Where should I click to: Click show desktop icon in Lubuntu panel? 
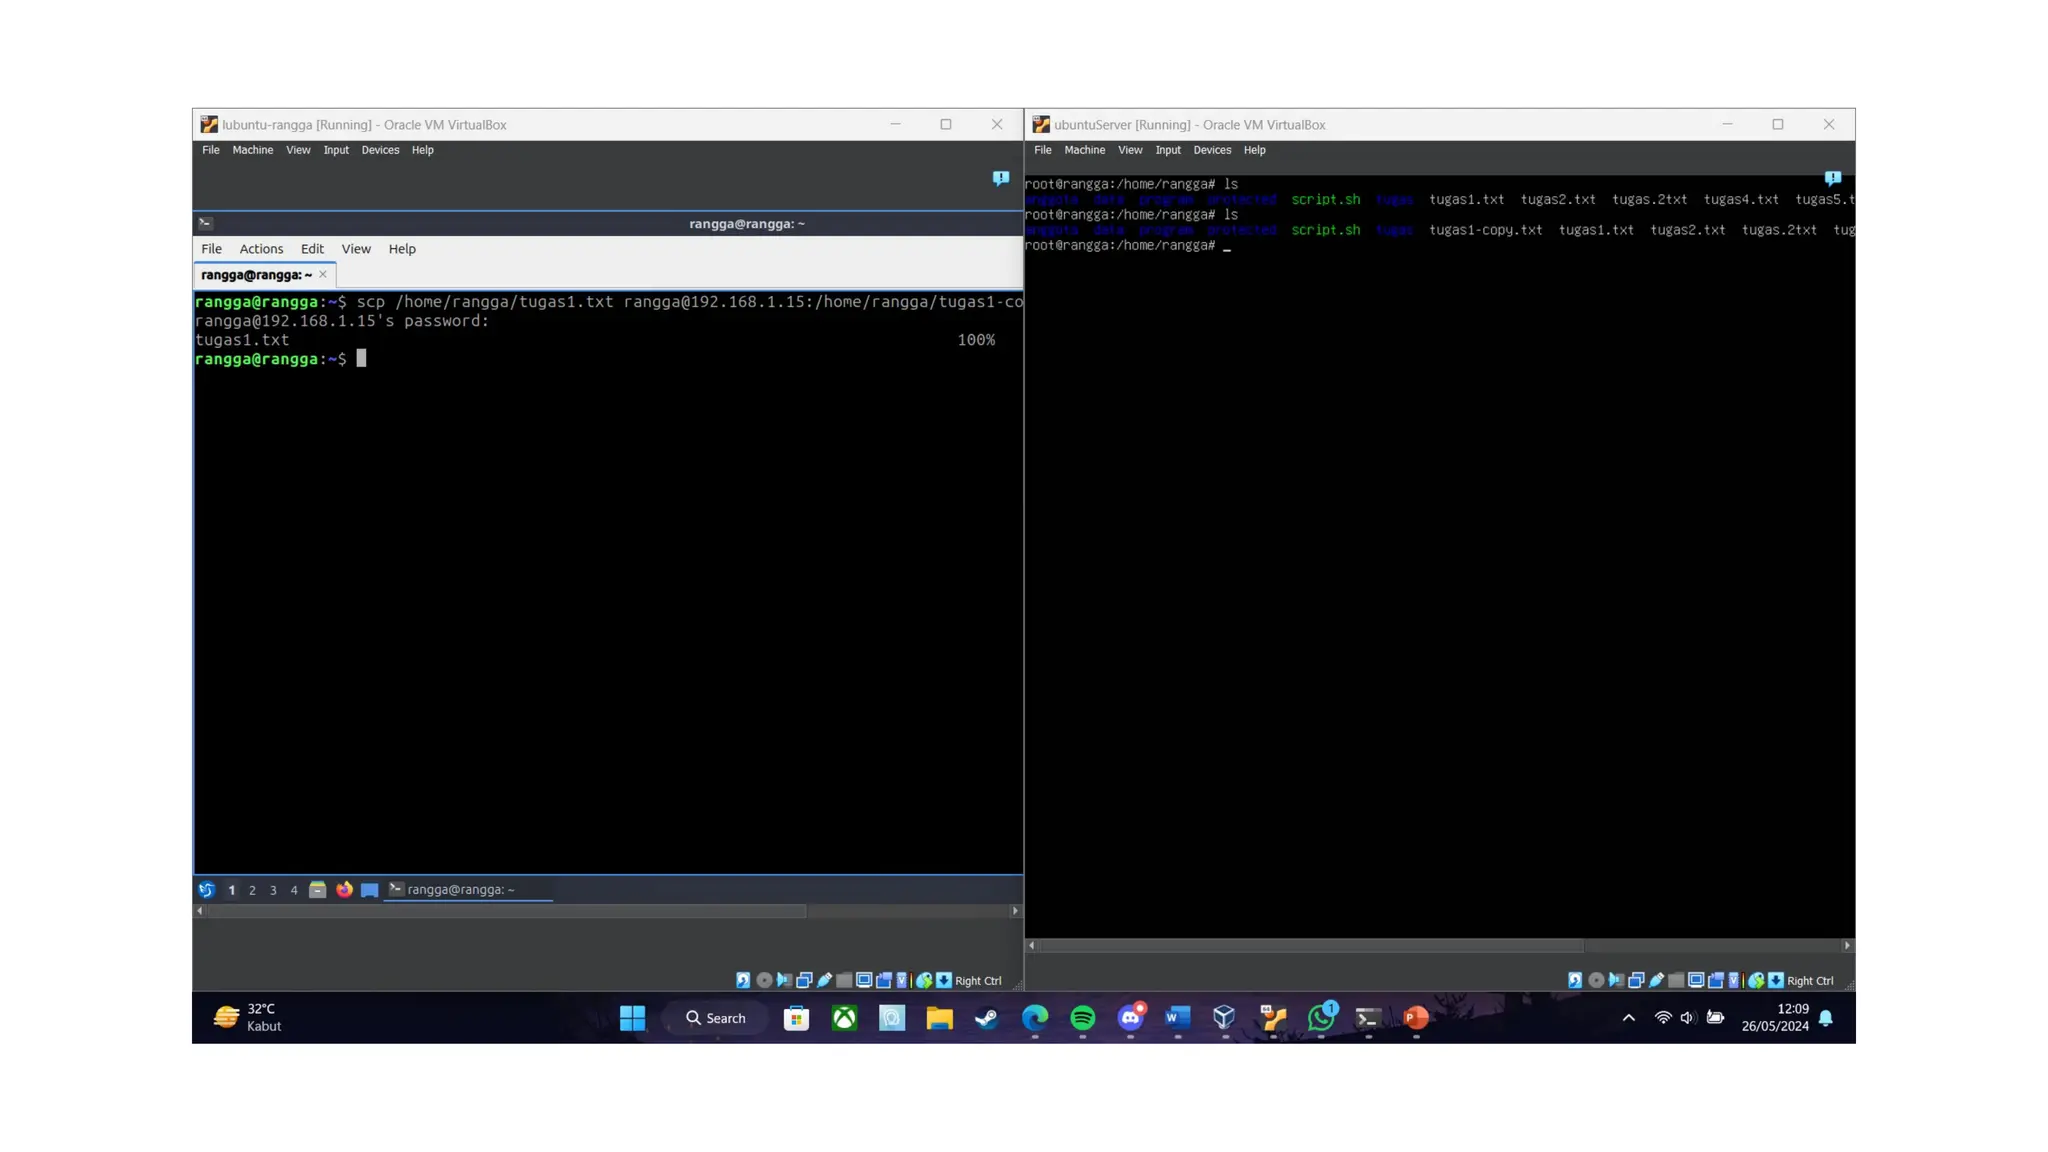[369, 889]
